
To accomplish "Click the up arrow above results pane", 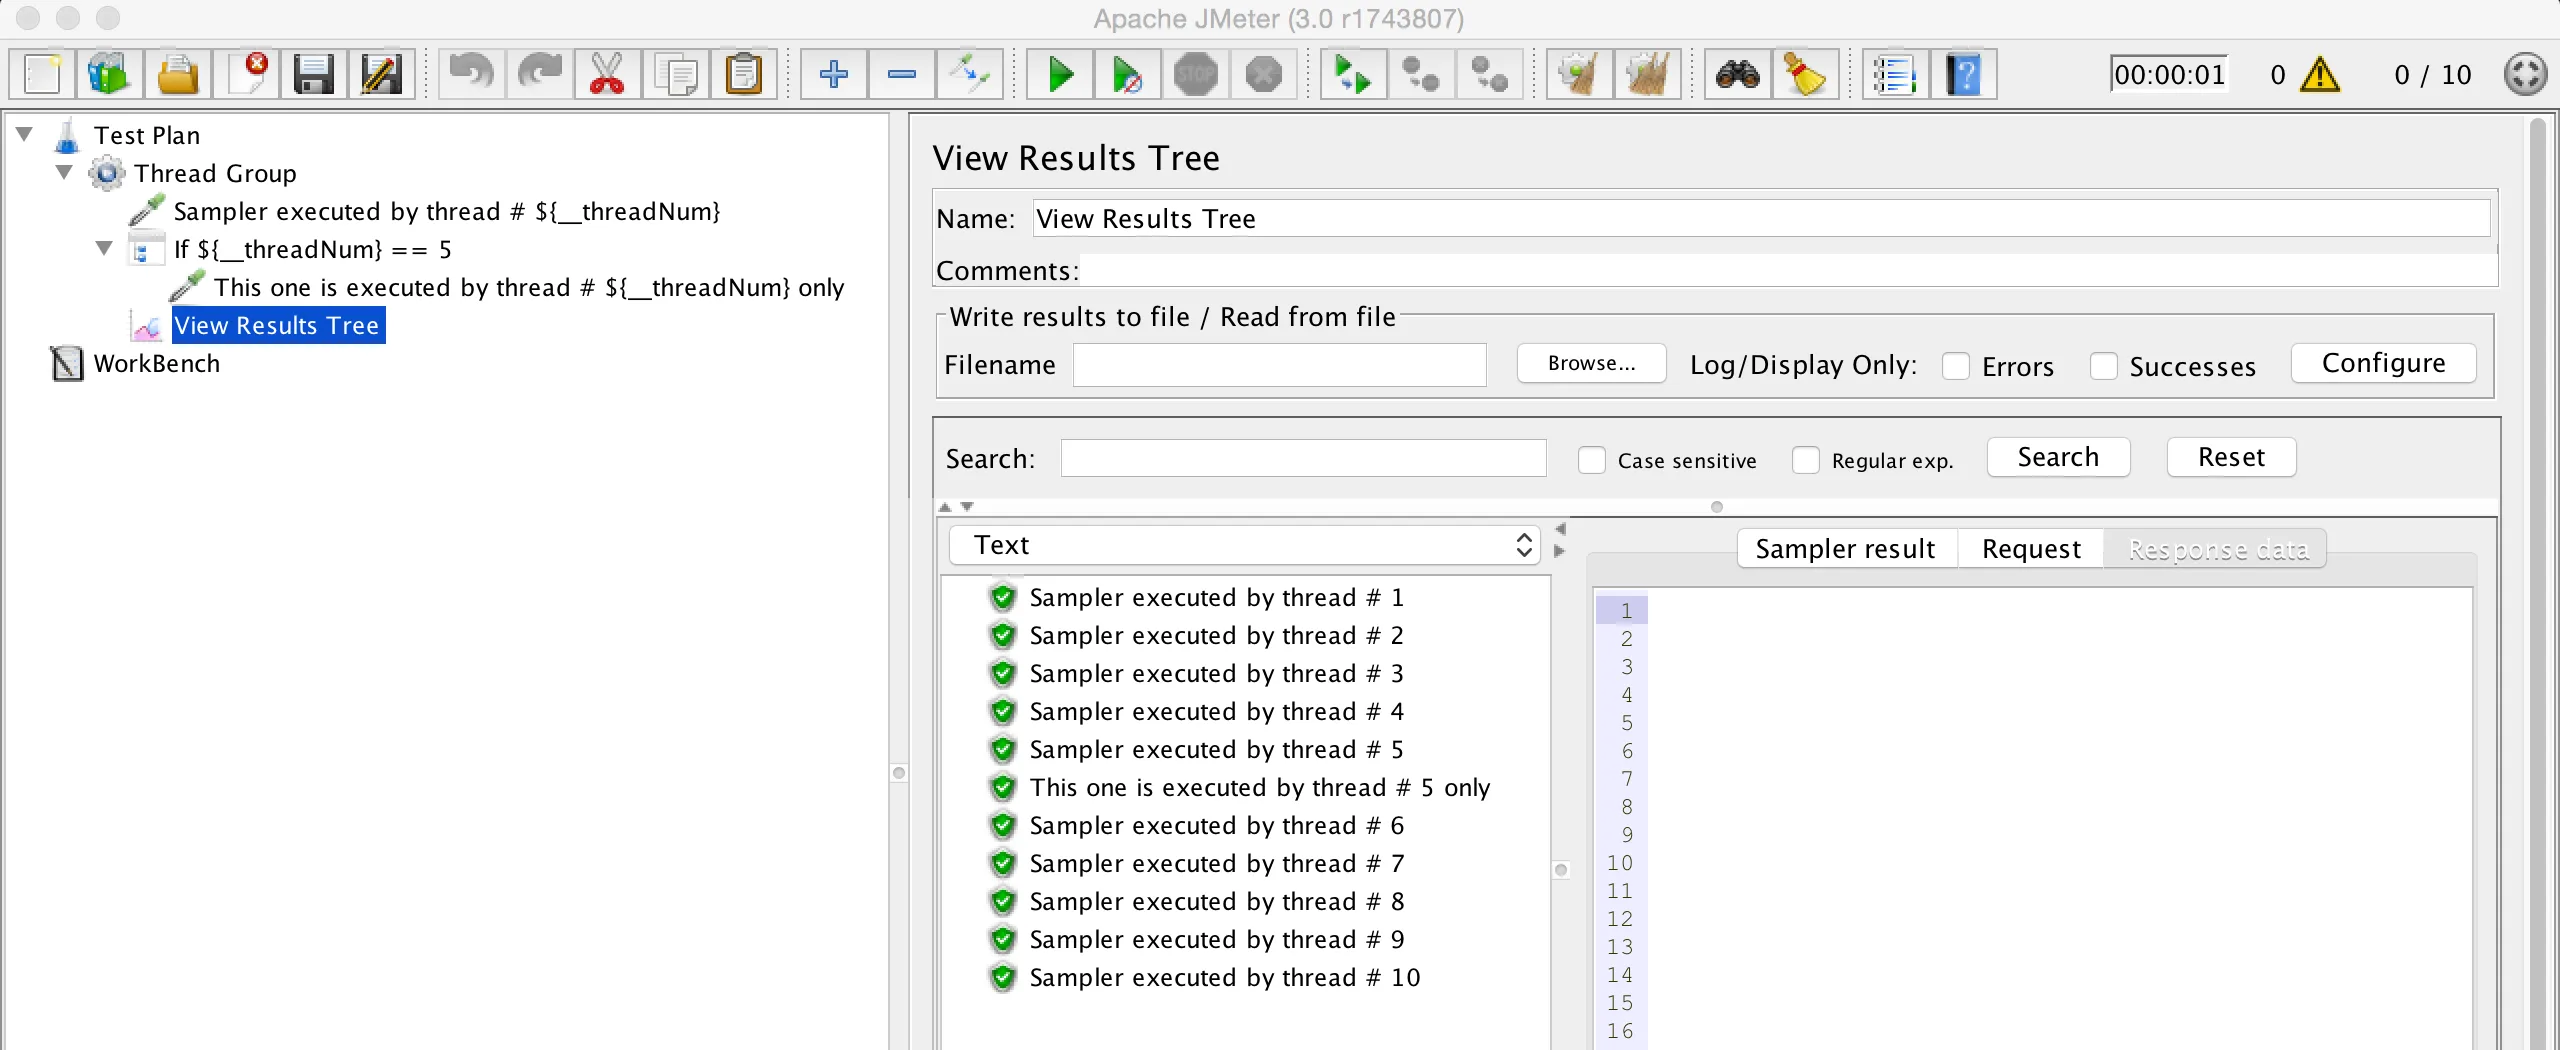I will [945, 507].
